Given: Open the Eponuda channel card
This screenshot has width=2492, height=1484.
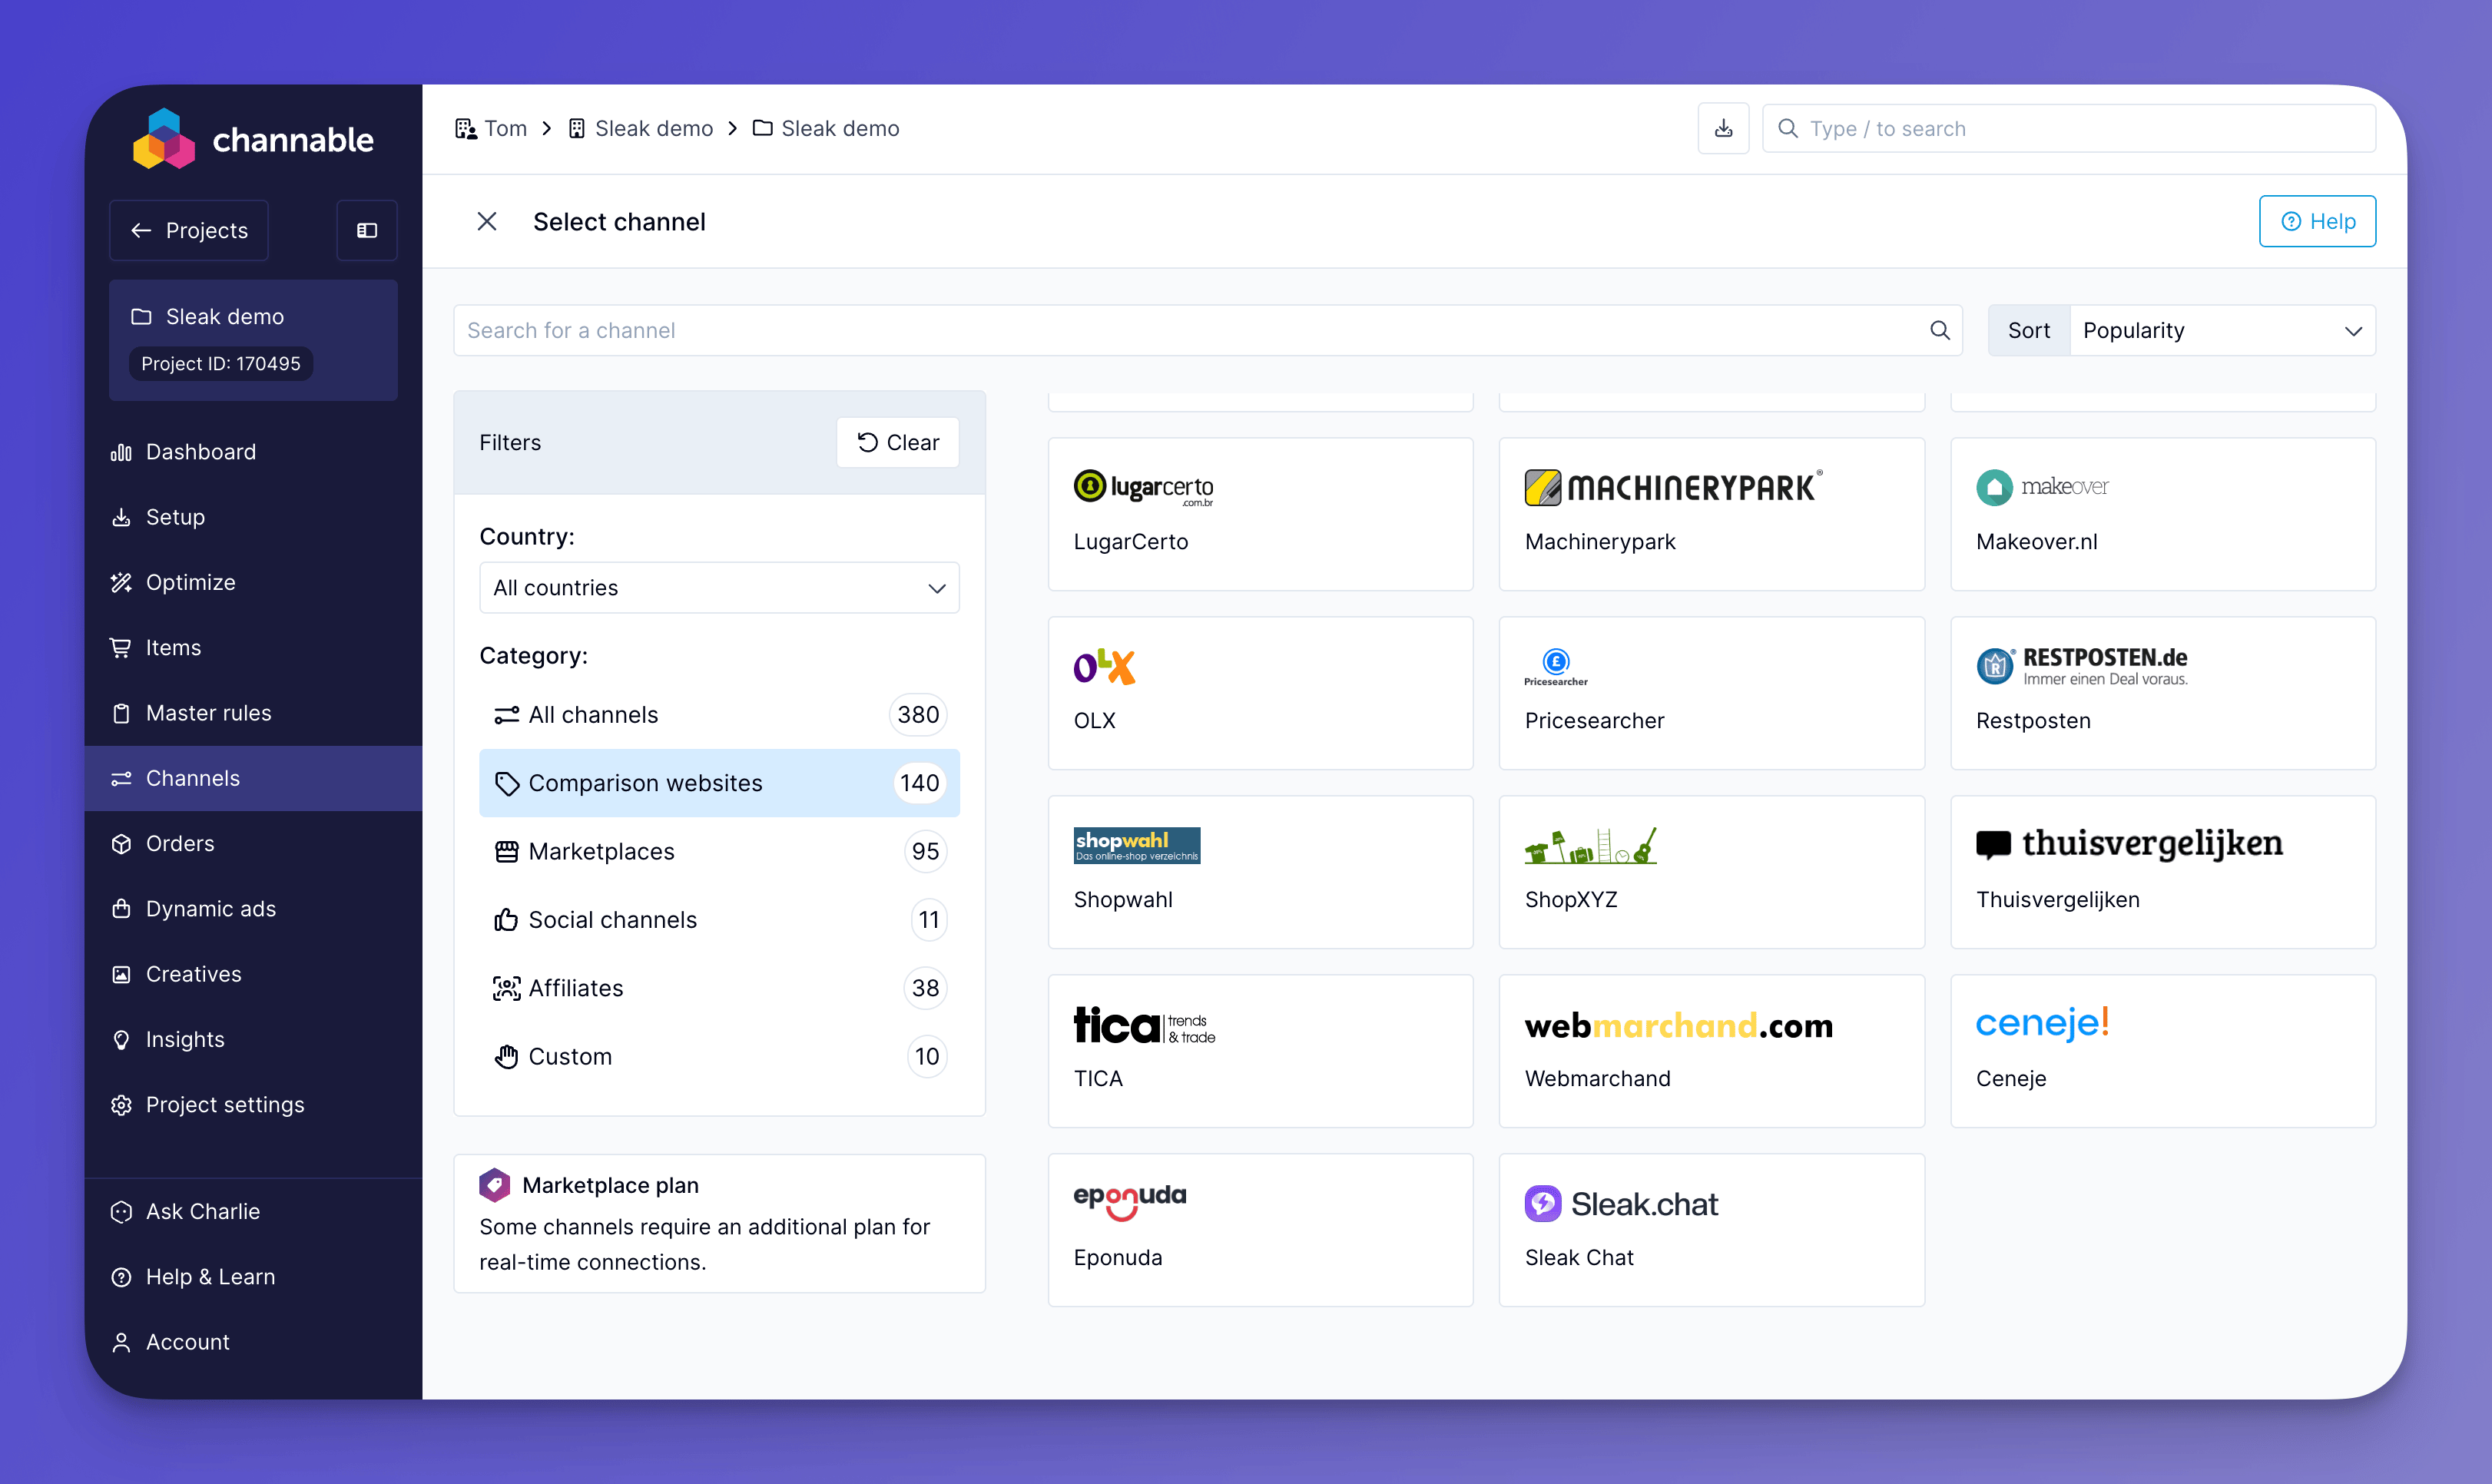Looking at the screenshot, I should pyautogui.click(x=1260, y=1229).
